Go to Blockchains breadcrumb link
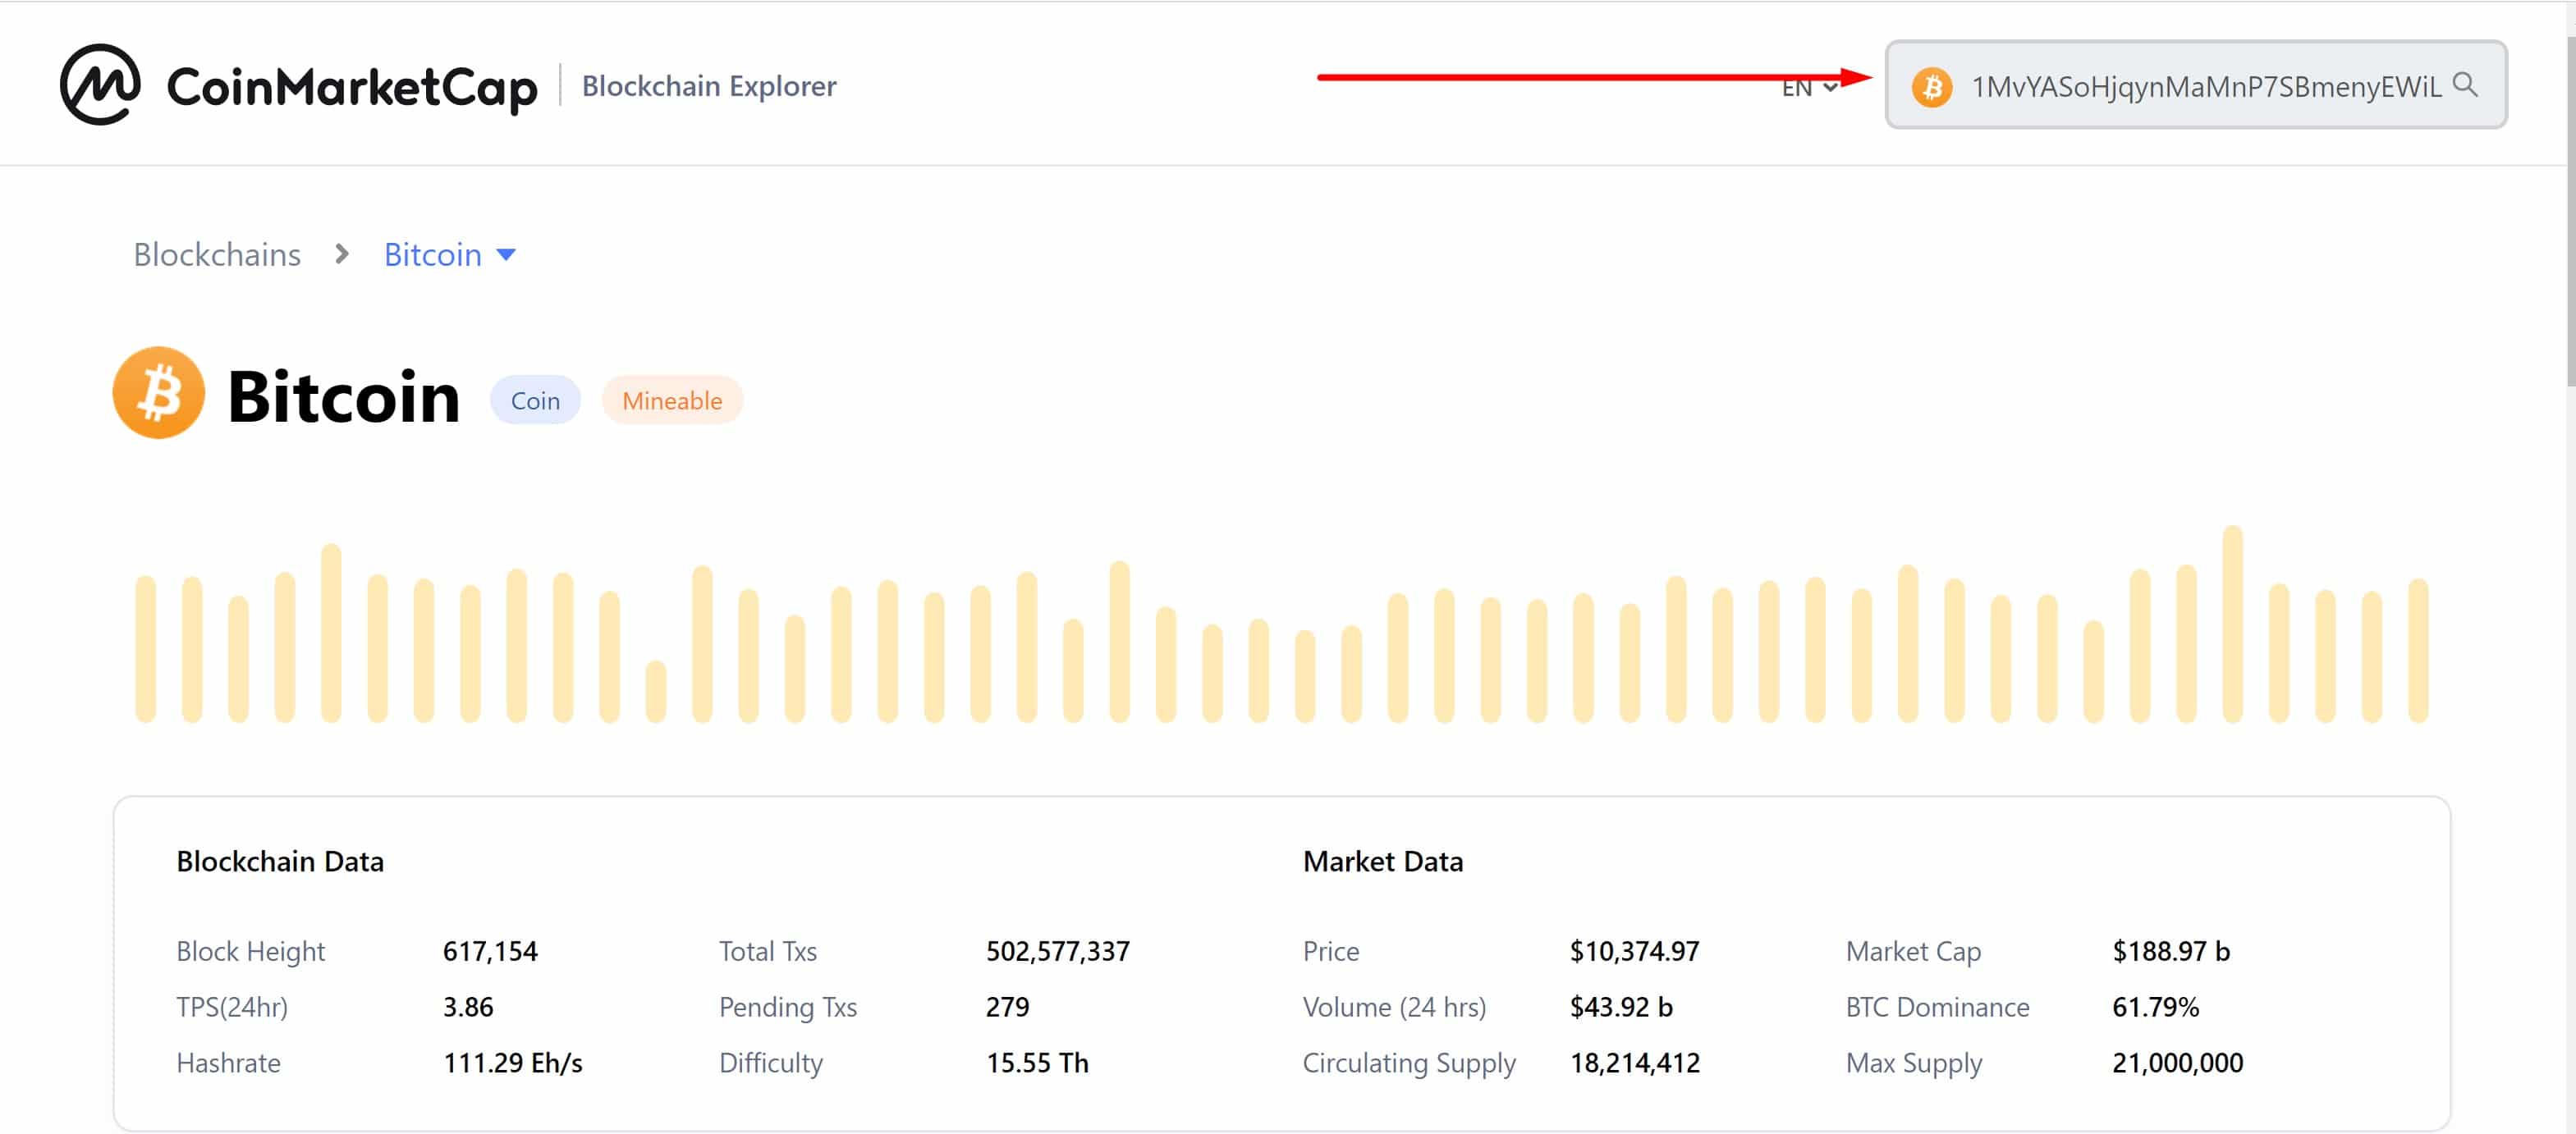Viewport: 2576px width, 1134px height. click(x=217, y=255)
